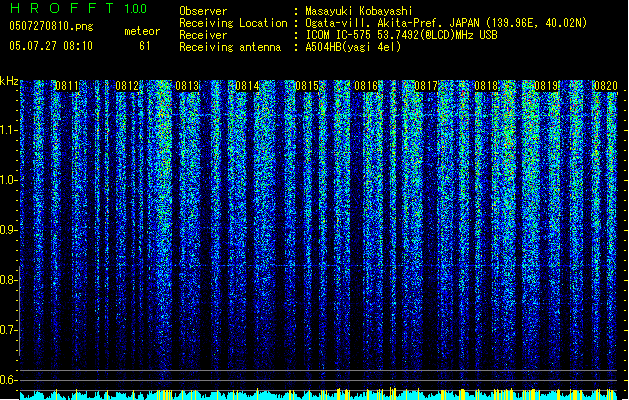629x400 pixels.
Task: Click the kHz axis unit label
Action: tap(9, 81)
